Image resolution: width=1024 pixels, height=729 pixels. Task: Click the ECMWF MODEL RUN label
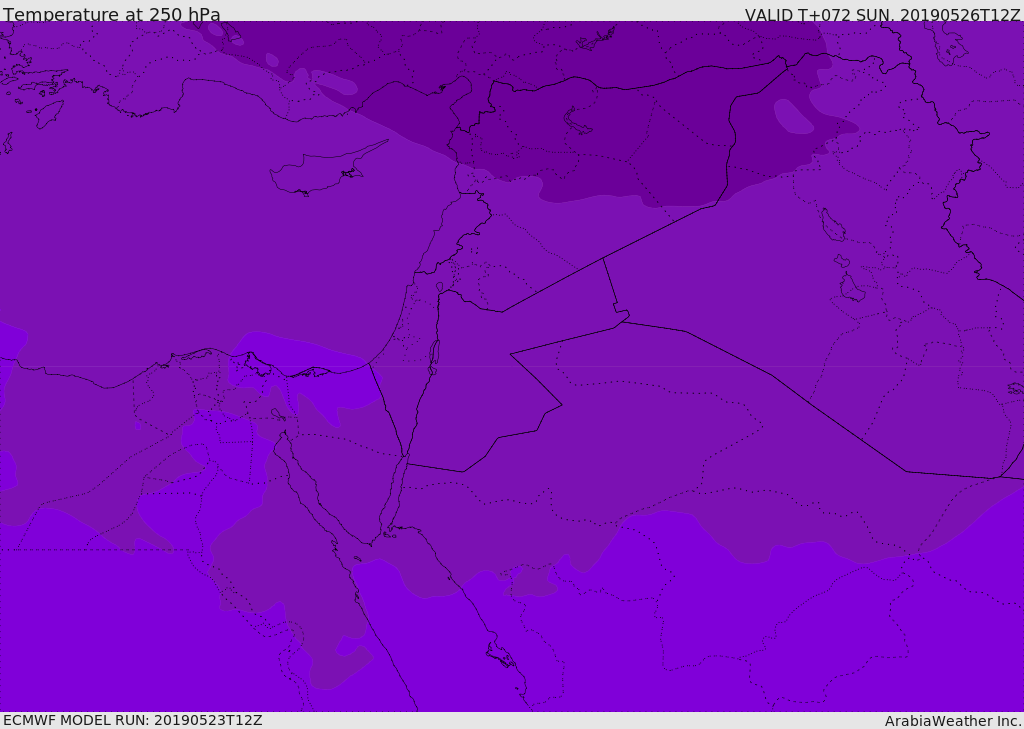pos(133,720)
